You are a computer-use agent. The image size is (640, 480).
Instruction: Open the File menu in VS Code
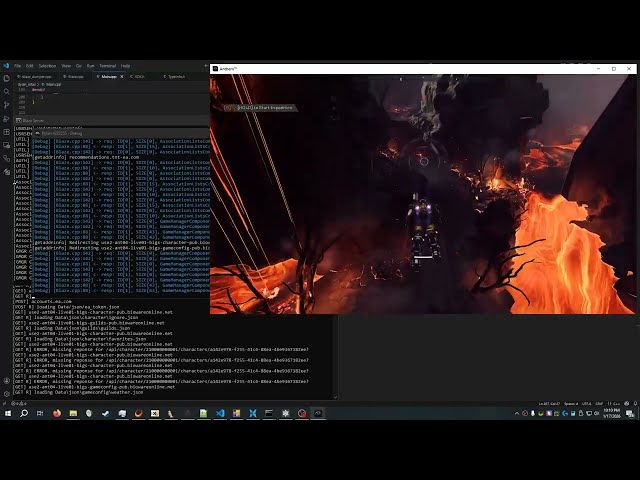click(x=18, y=66)
